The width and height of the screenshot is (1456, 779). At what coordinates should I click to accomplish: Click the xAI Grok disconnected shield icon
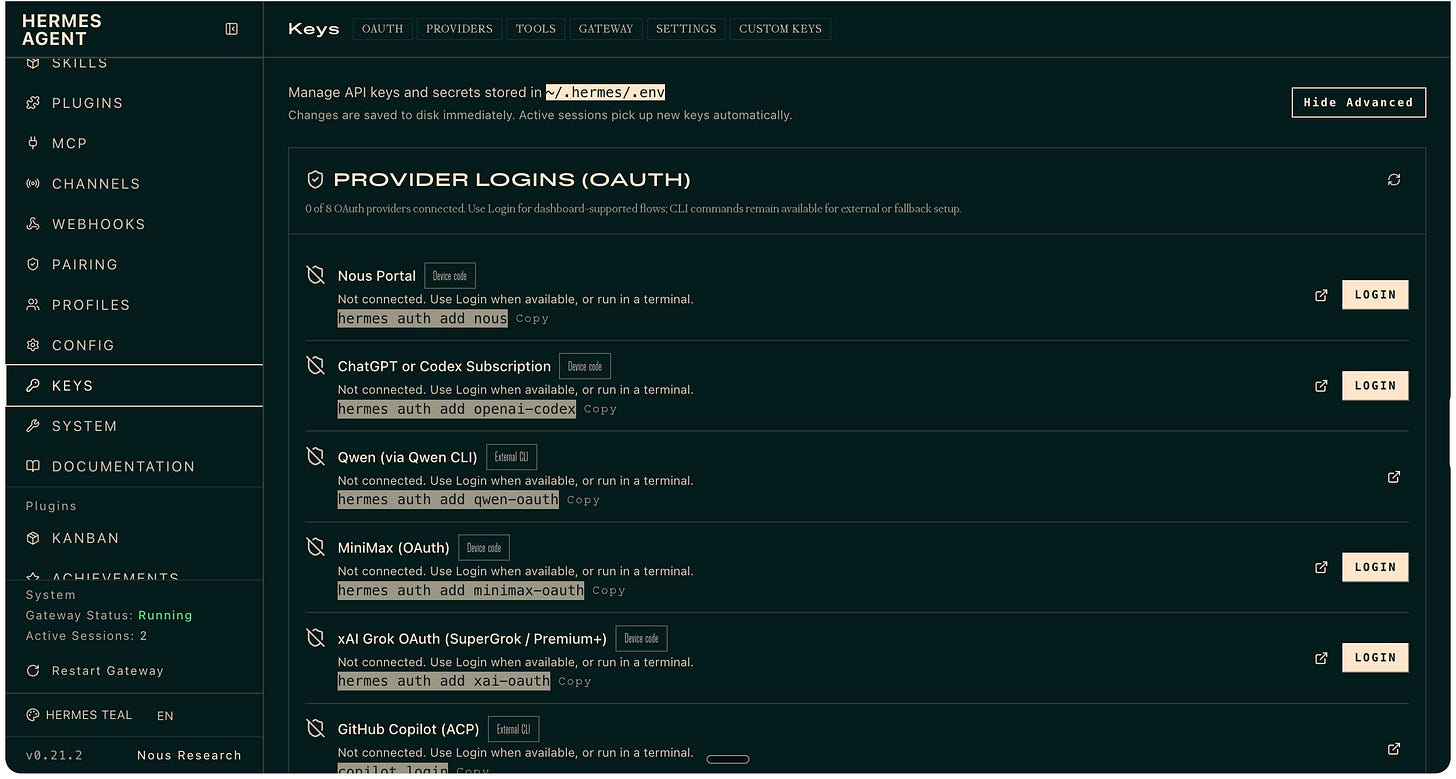(315, 638)
